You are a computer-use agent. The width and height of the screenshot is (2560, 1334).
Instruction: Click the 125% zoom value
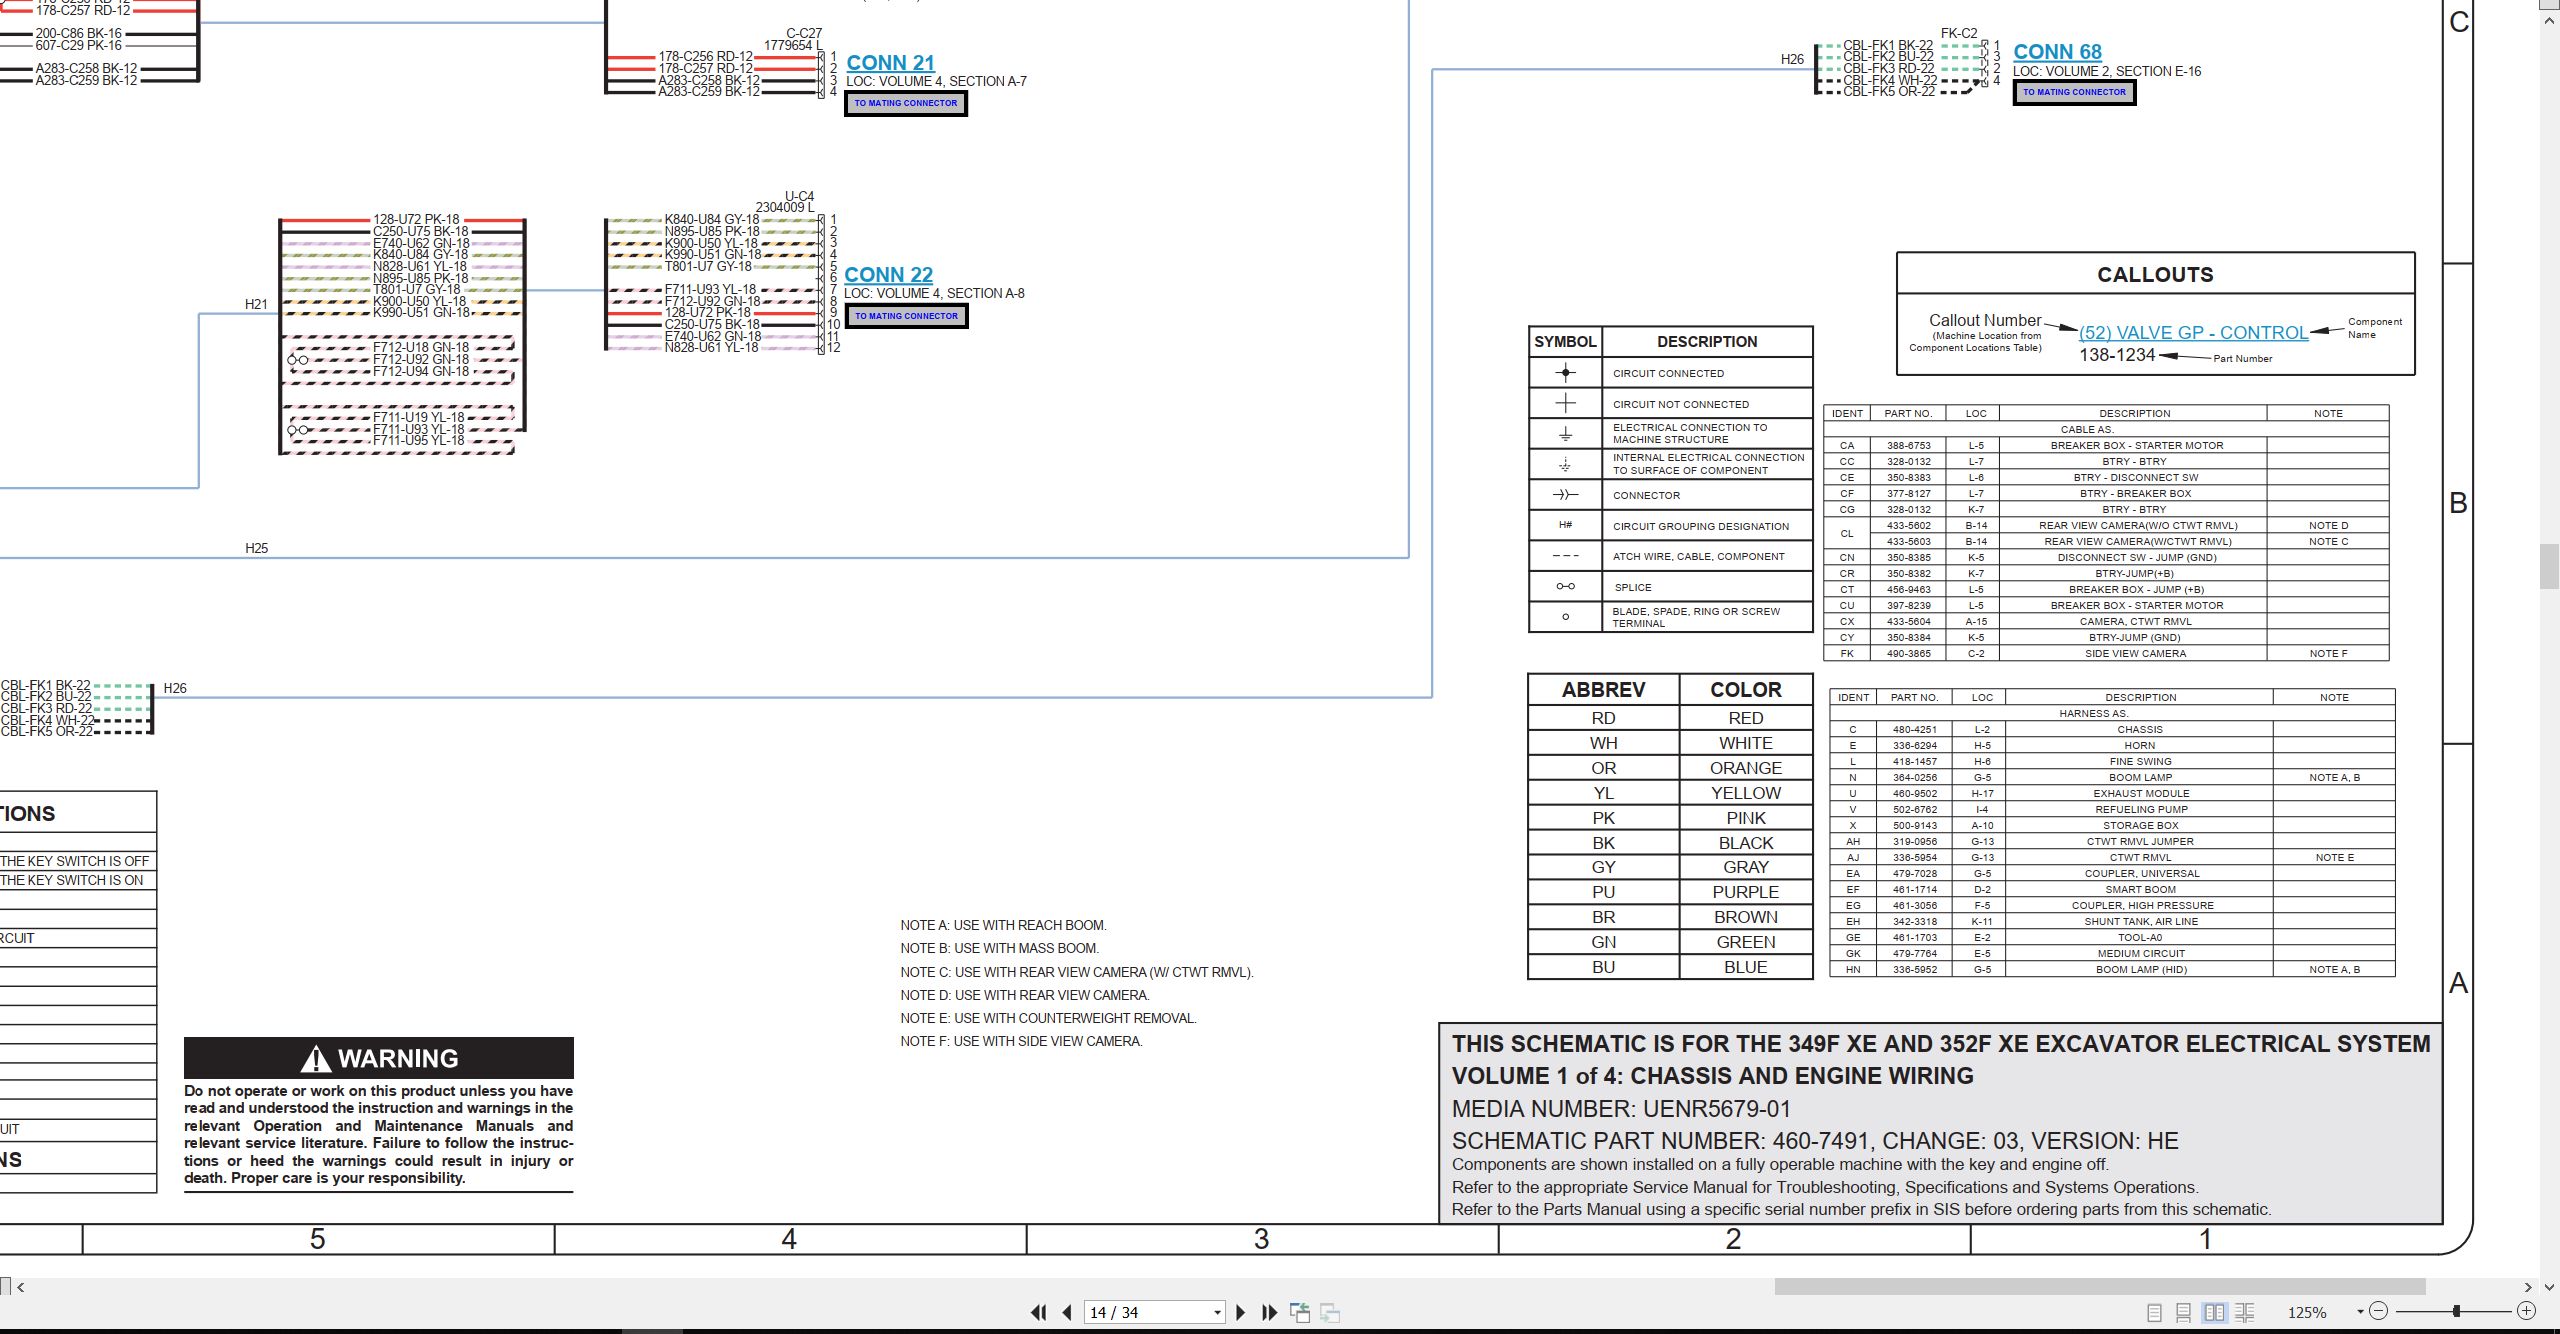tap(2307, 1312)
